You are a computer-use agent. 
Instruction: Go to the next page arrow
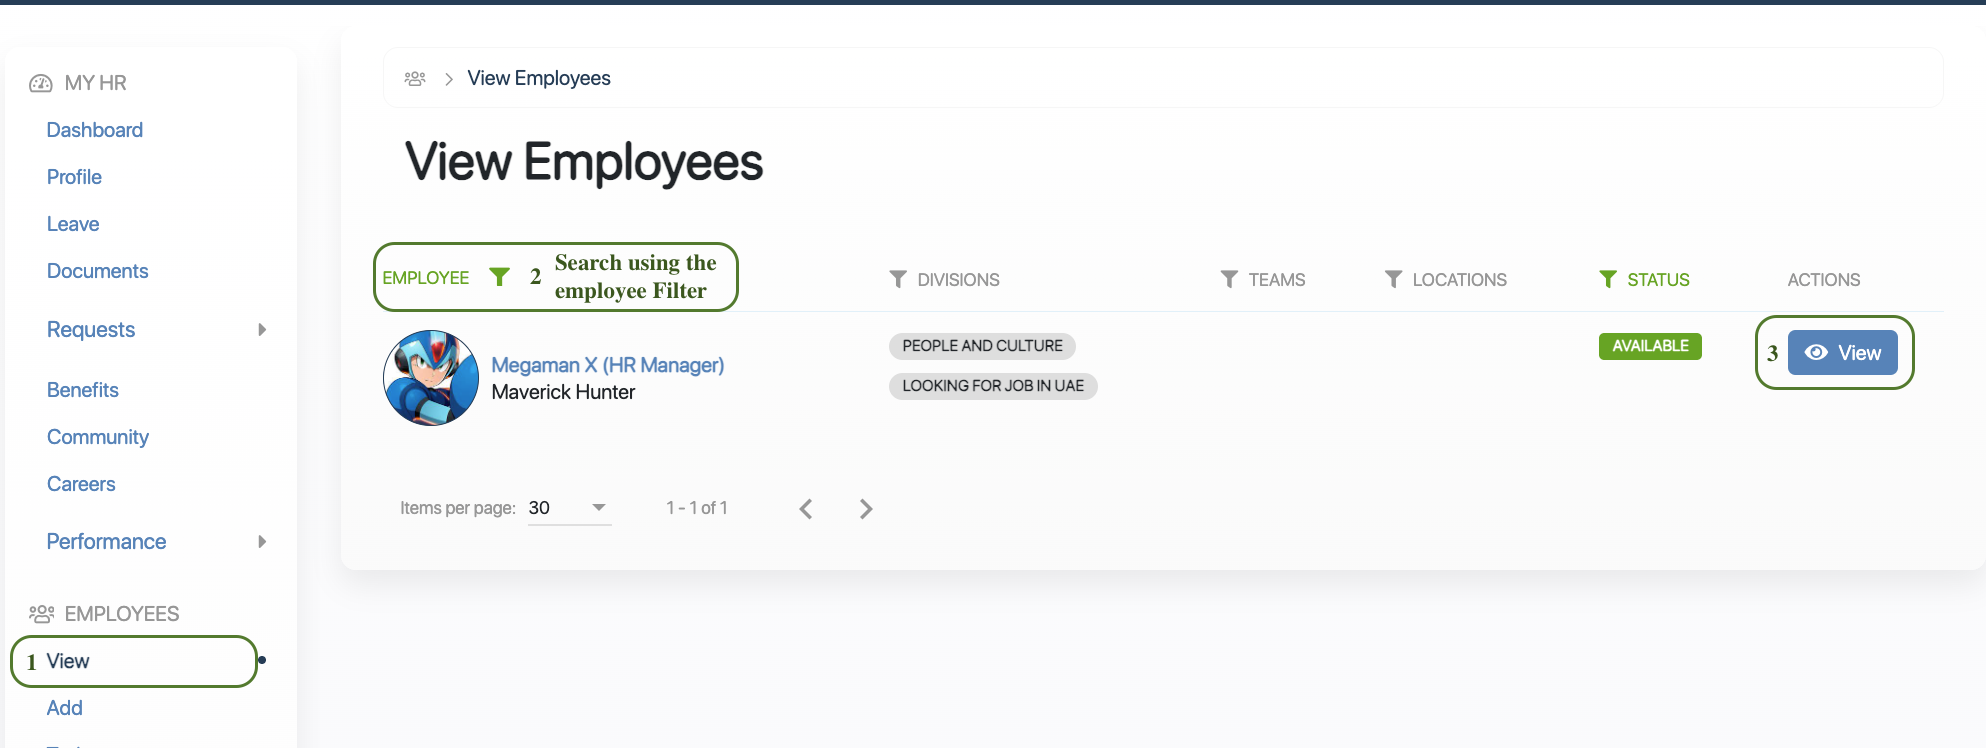point(866,509)
